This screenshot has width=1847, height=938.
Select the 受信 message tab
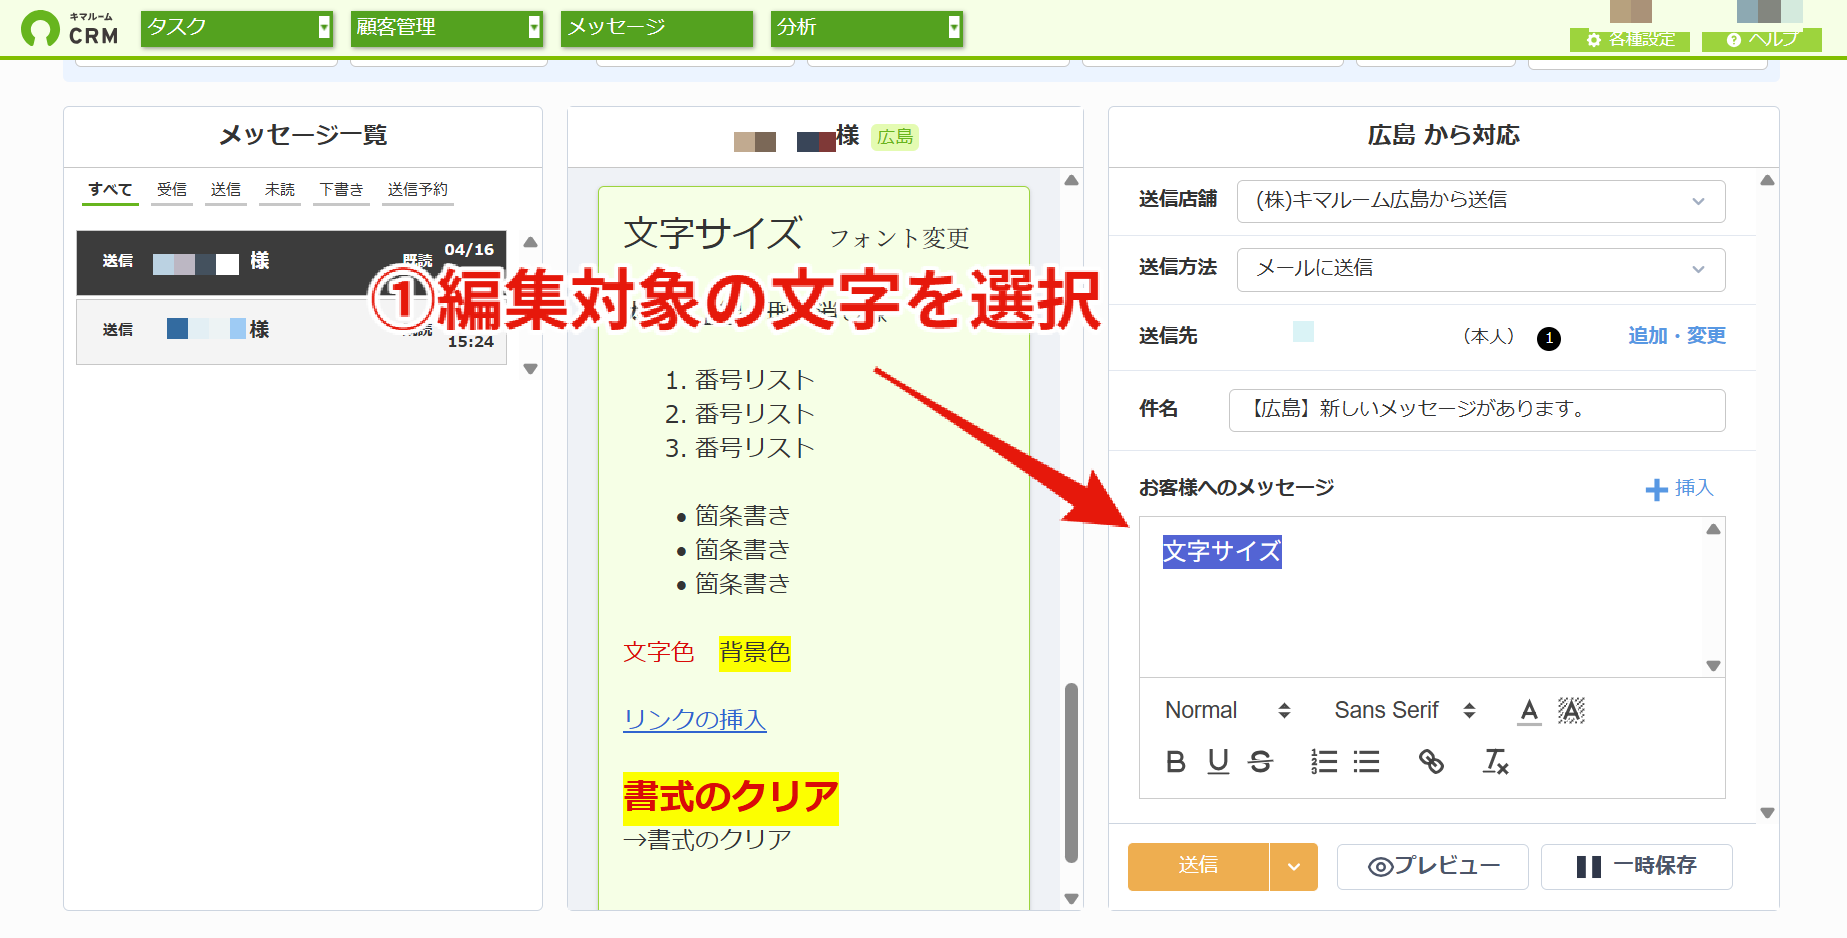pos(172,190)
